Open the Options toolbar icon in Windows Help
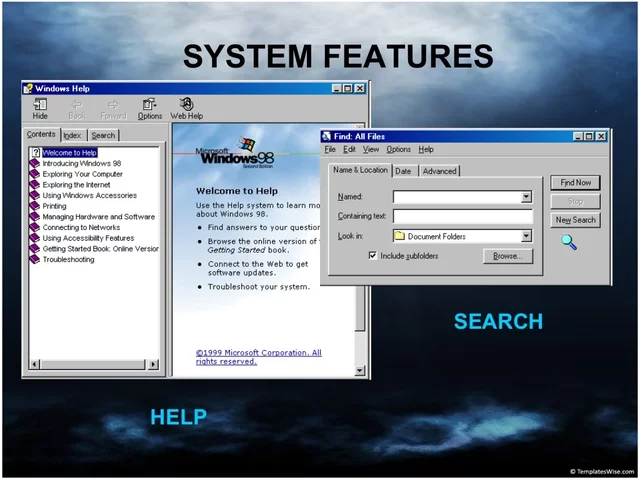Viewport: 640px width, 480px height. click(149, 104)
